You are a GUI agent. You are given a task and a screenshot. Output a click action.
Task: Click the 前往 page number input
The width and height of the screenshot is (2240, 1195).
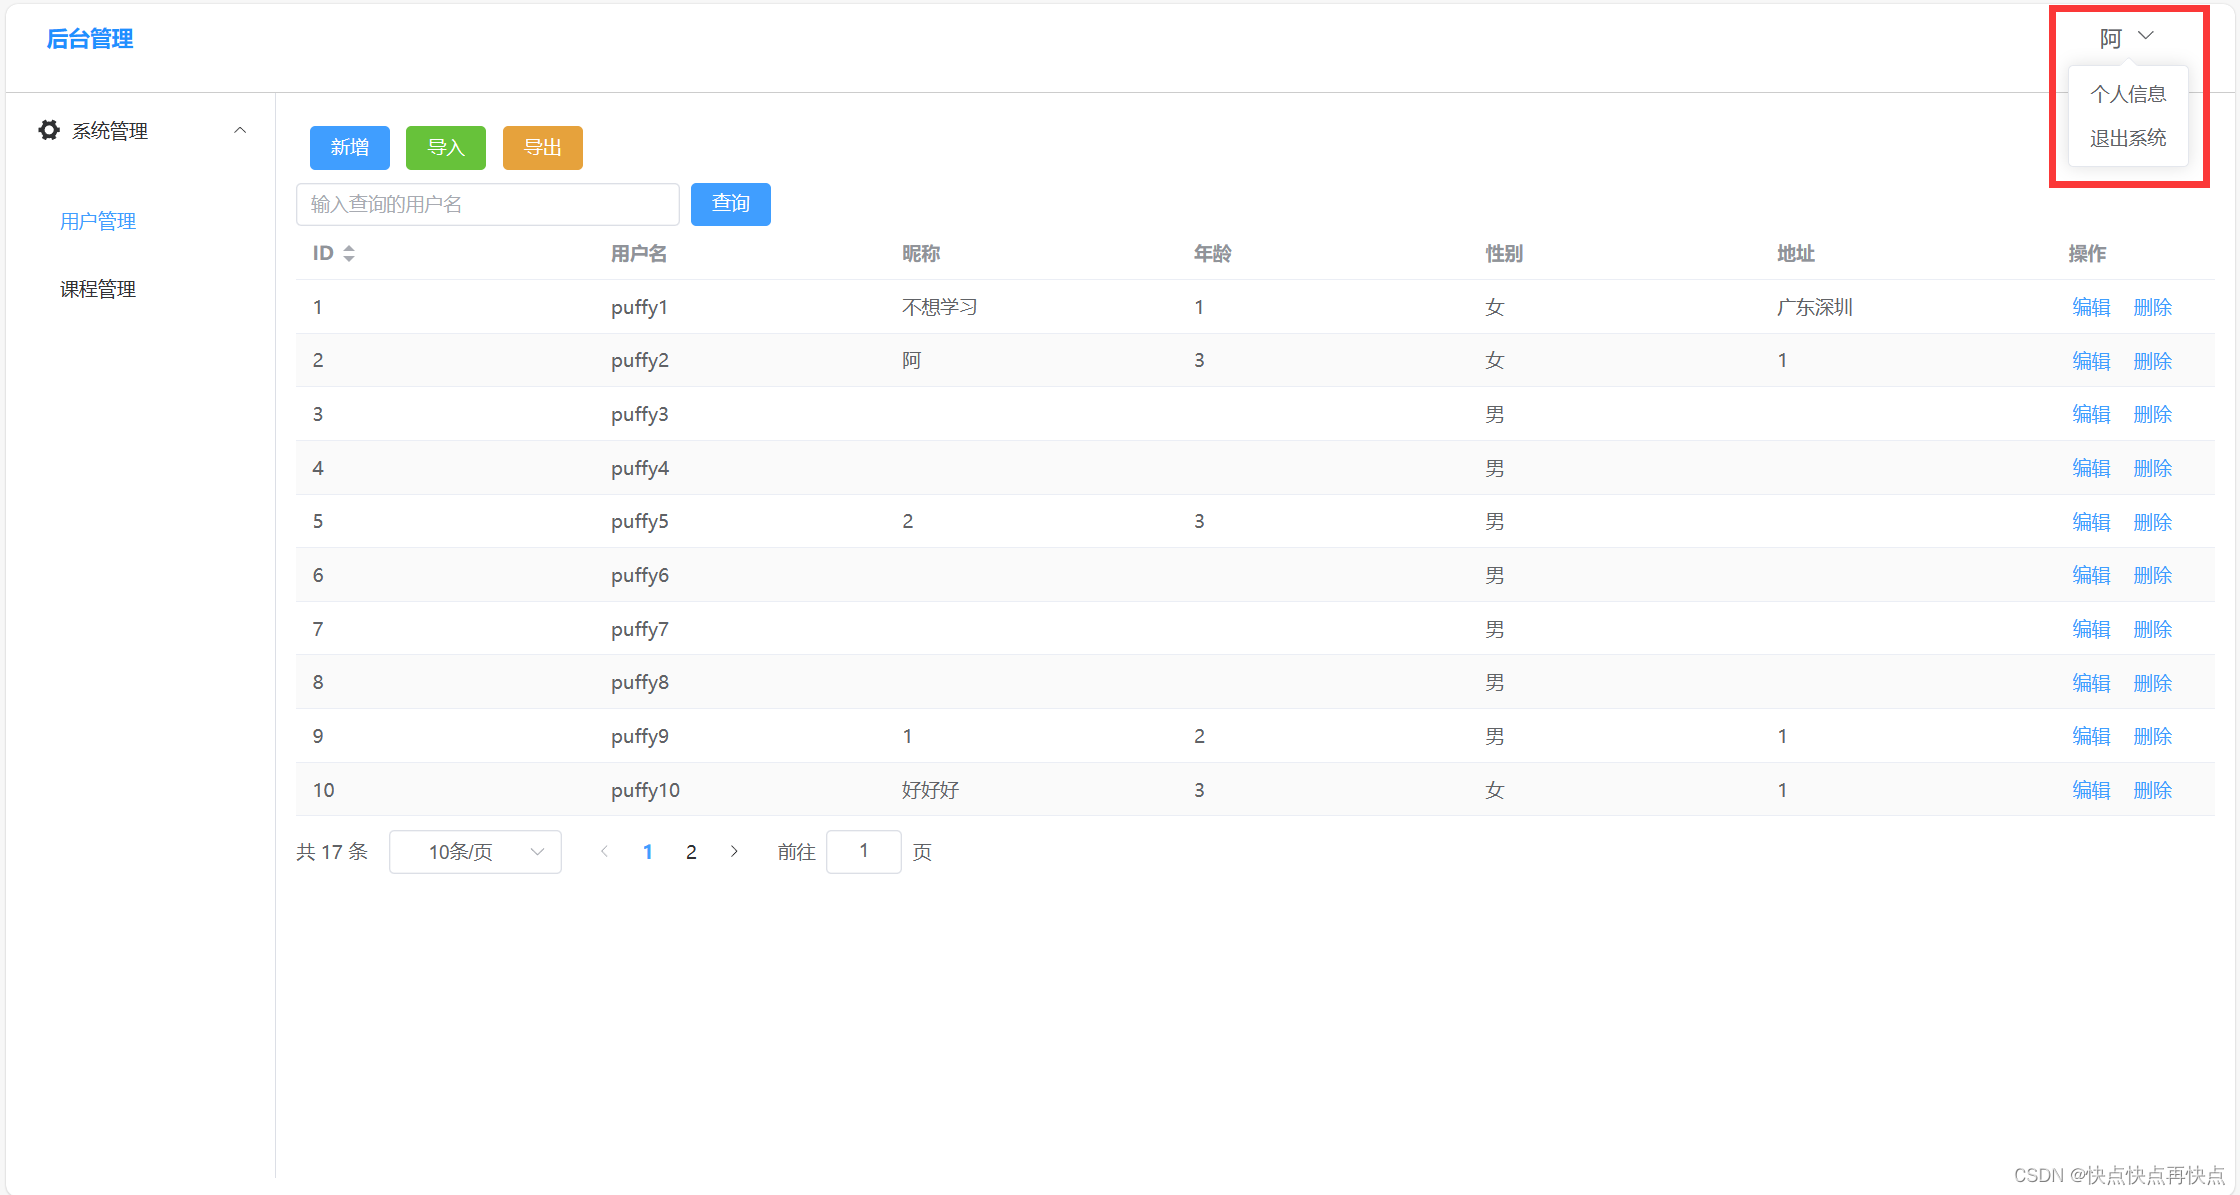pos(864,852)
